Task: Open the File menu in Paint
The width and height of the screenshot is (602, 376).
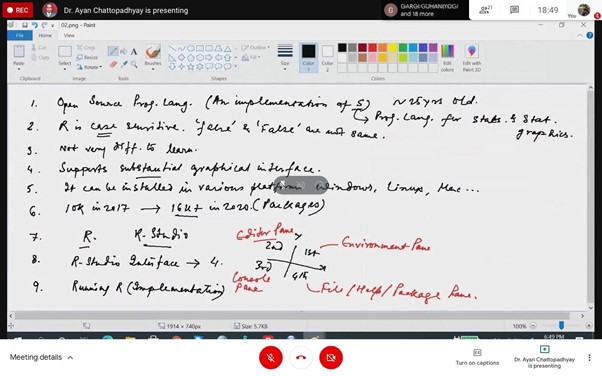Action: [20, 35]
